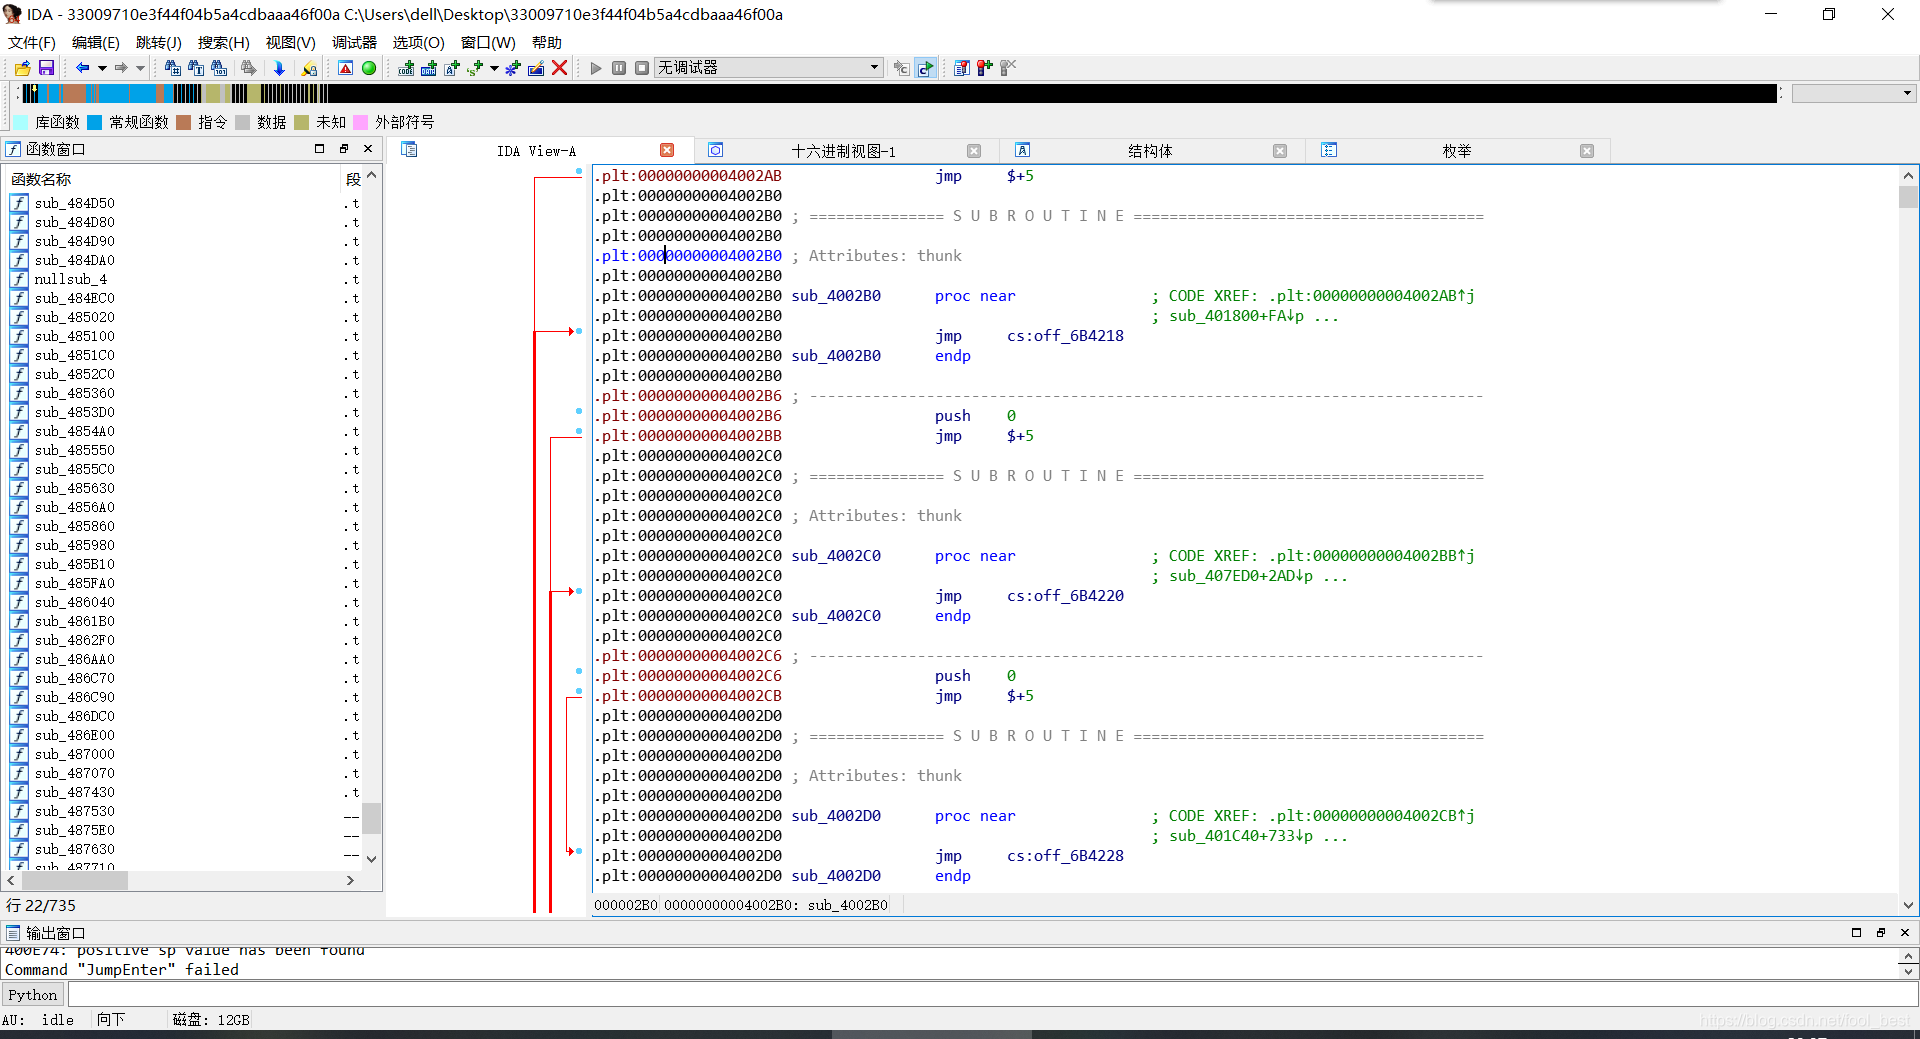The width and height of the screenshot is (1920, 1039).
Task: Switch to the 结构体 tab
Action: 1150,151
